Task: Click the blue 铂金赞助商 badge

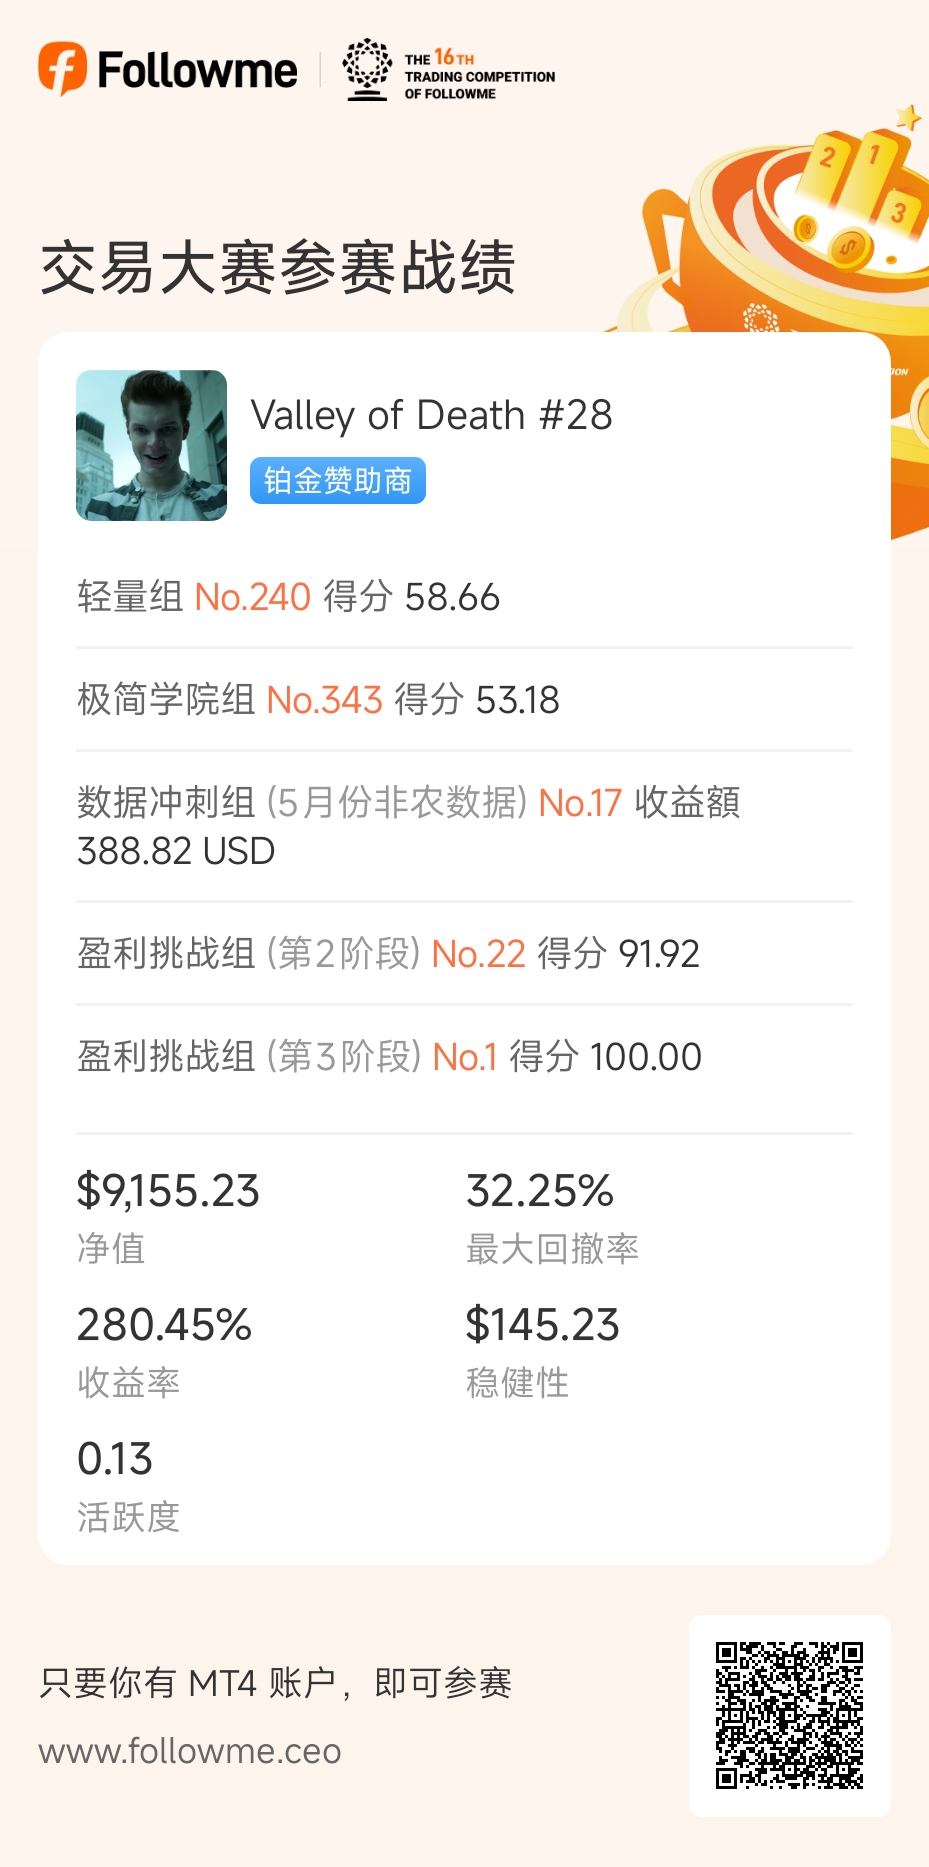Action: 338,481
